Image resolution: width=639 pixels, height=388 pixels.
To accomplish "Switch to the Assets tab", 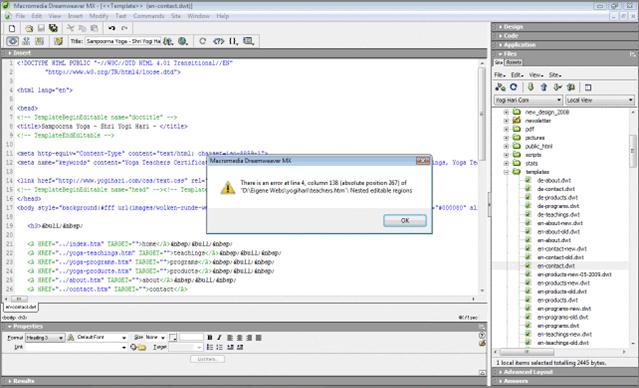I will pos(513,62).
